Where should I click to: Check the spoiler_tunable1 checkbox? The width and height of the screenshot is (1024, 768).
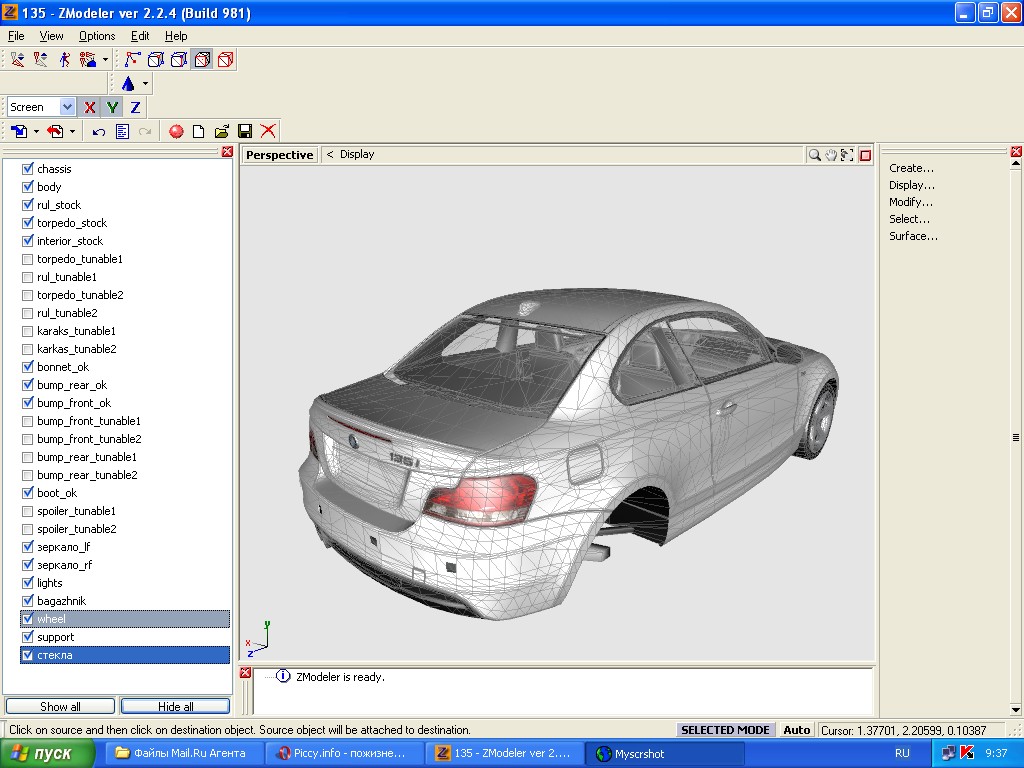coord(27,511)
